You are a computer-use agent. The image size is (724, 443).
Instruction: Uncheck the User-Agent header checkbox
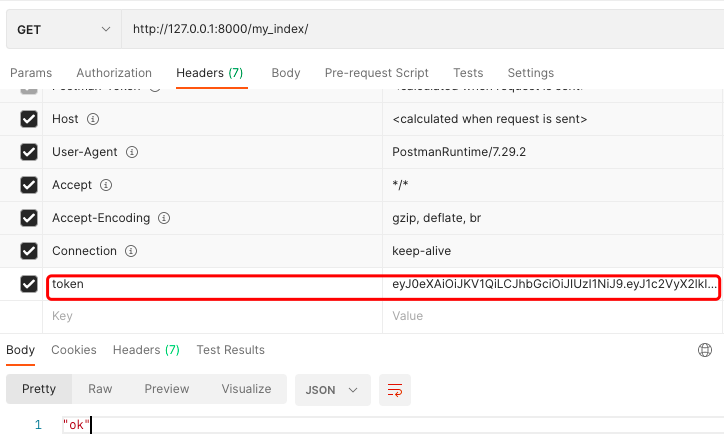(29, 152)
